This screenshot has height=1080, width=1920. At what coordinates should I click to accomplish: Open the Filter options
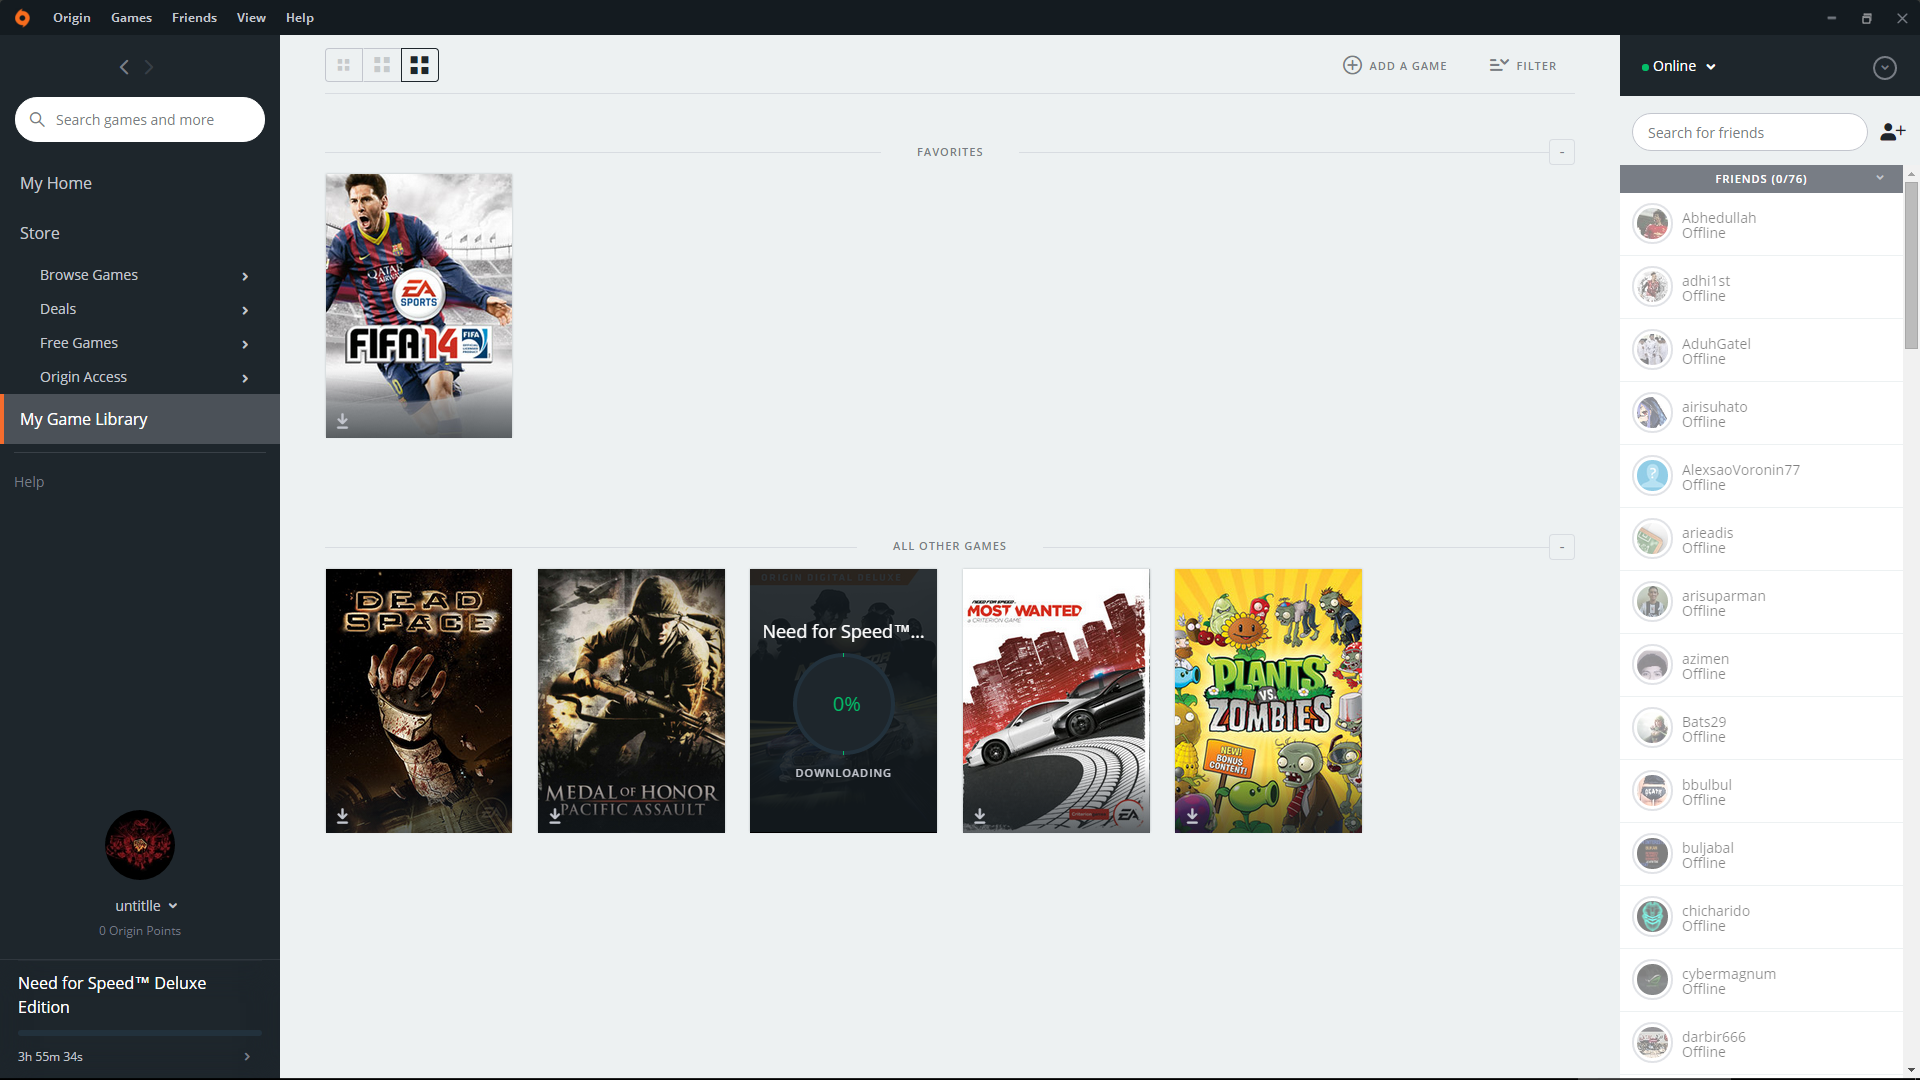click(x=1522, y=65)
